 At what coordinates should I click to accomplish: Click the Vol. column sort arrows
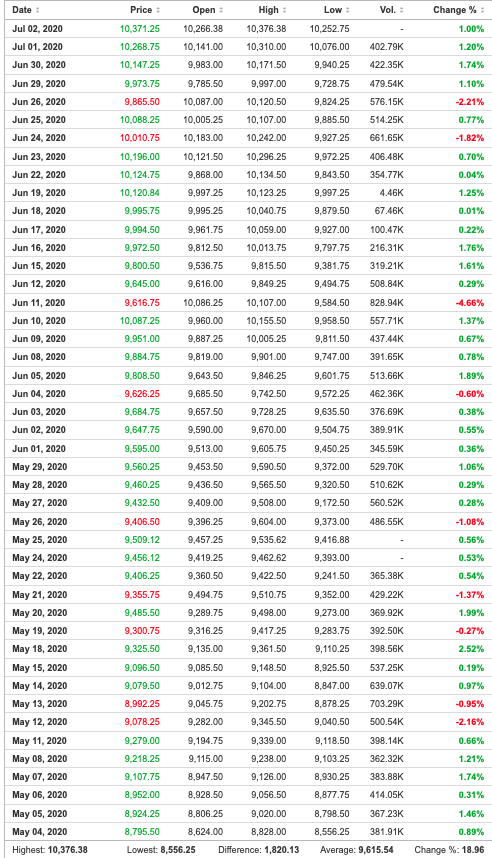coord(402,10)
